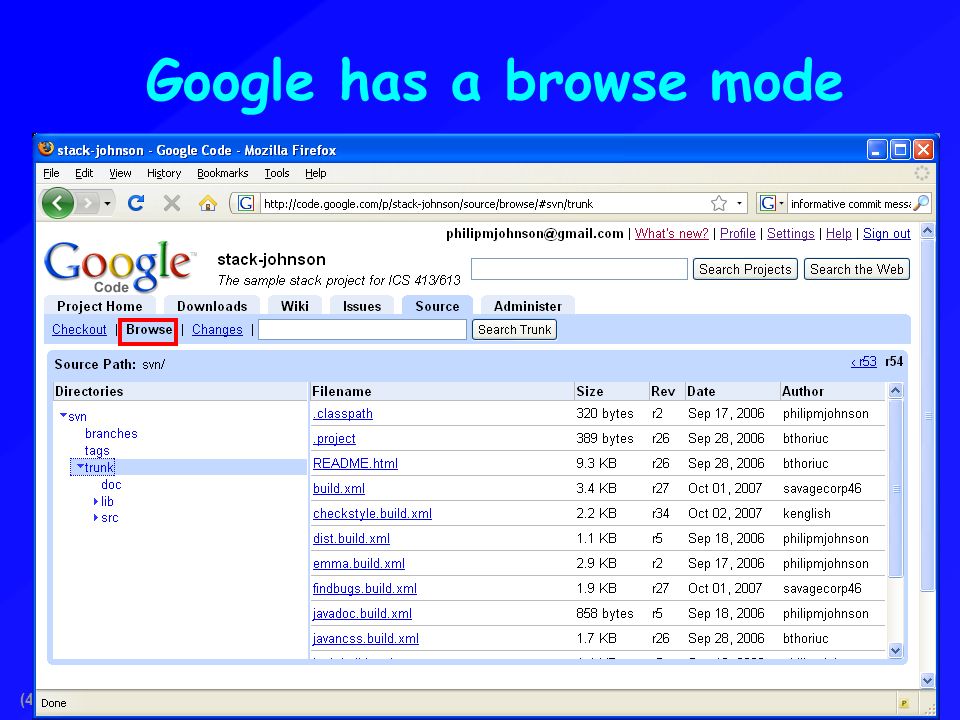
Task: Switch to the Administer tab
Action: pyautogui.click(x=528, y=306)
